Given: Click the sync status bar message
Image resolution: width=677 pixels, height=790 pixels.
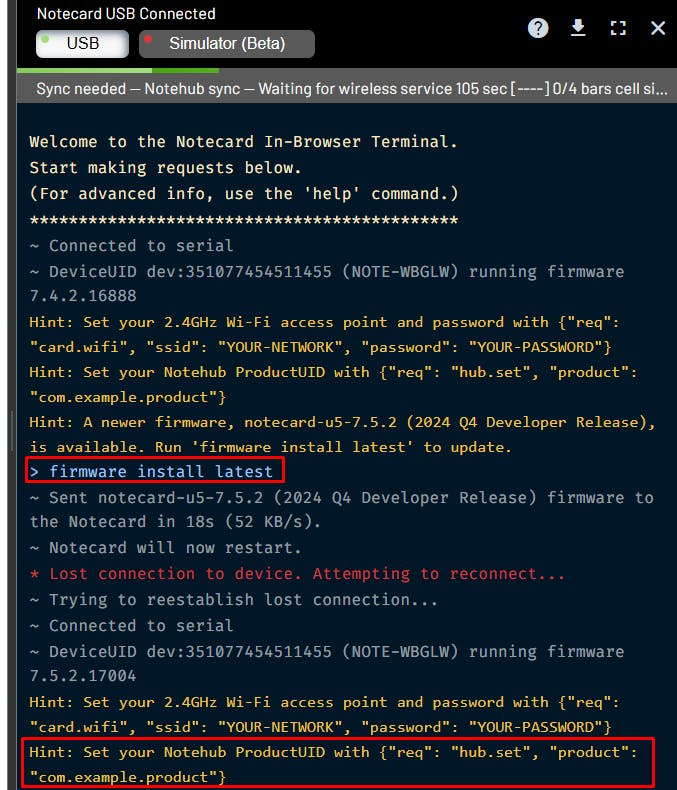Looking at the screenshot, I should click(352, 89).
